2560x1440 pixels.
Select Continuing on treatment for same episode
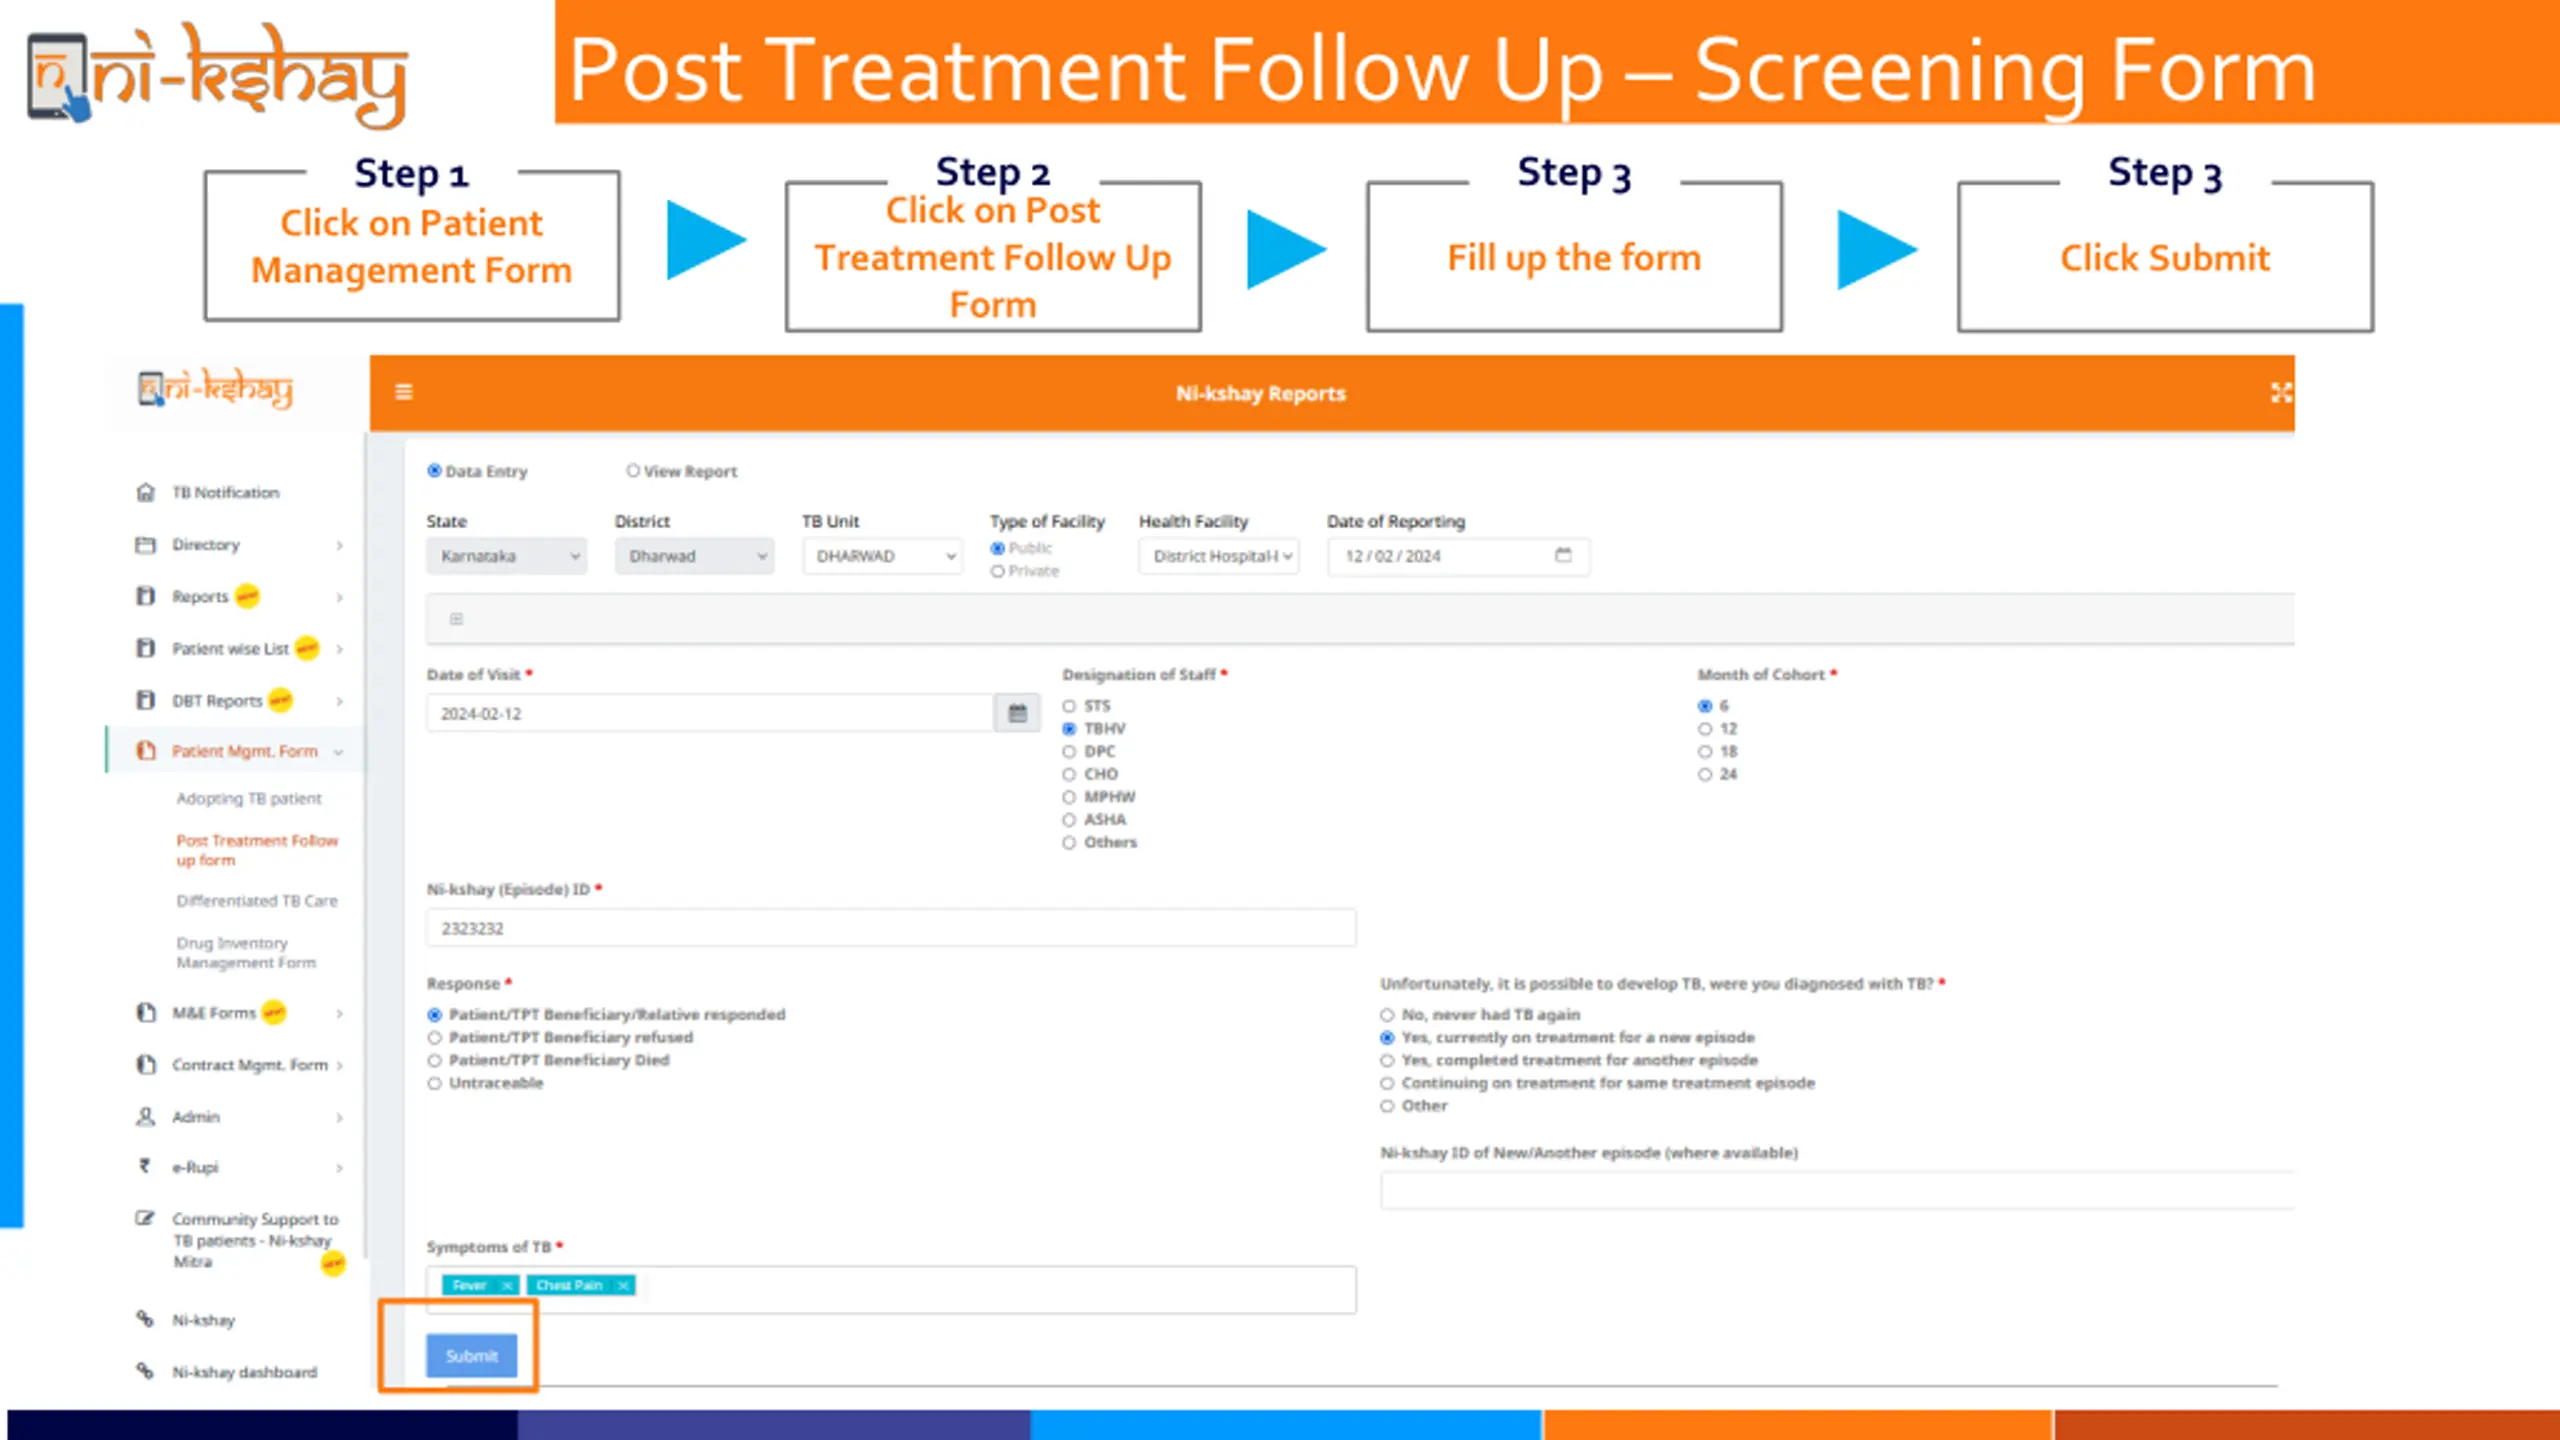(1387, 1084)
